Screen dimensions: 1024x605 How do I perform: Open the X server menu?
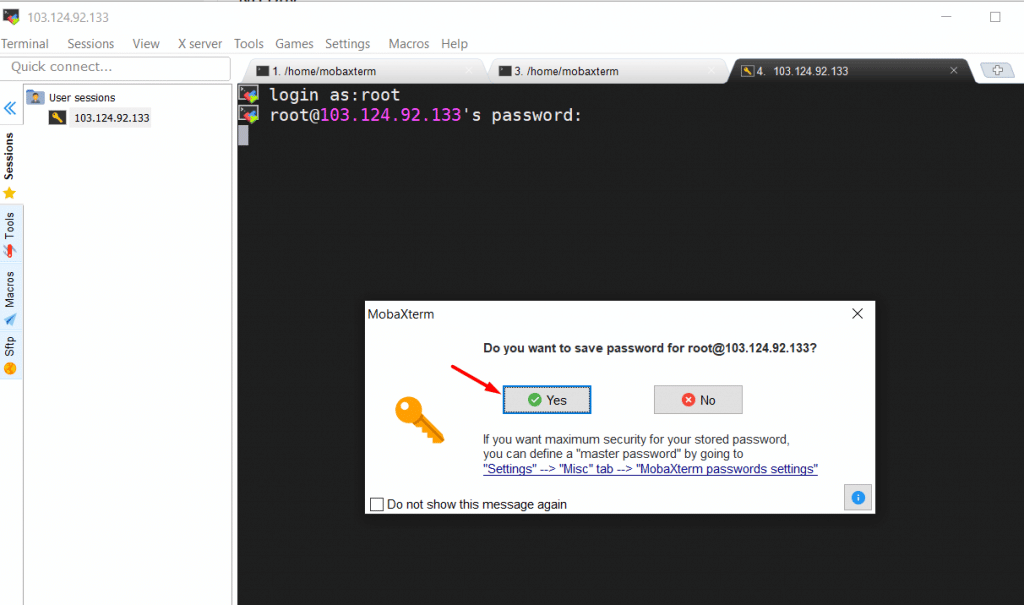[200, 44]
